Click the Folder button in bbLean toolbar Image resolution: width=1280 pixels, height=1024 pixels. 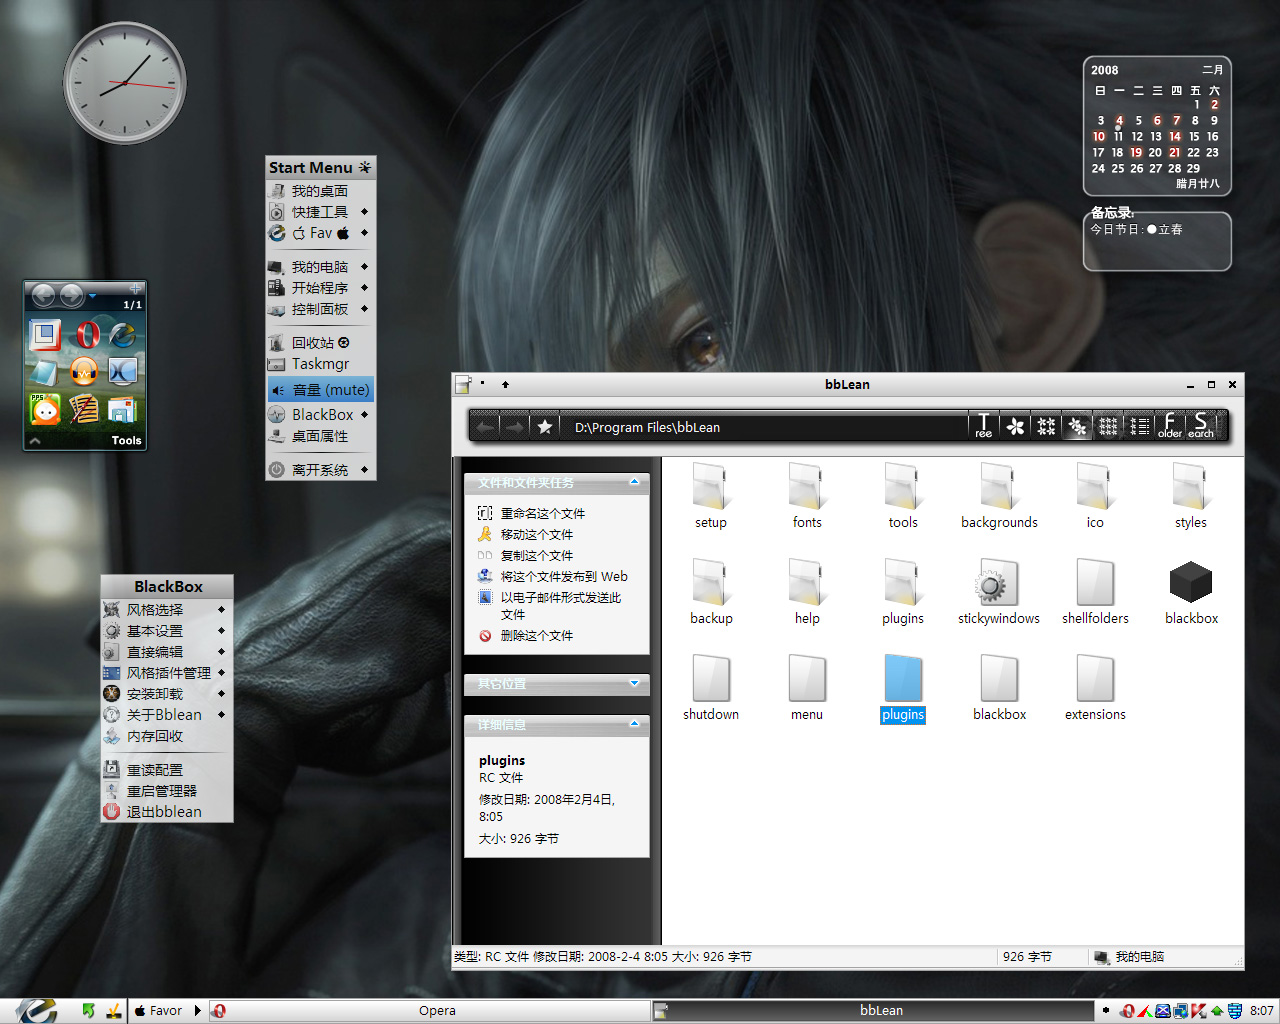click(x=1170, y=426)
